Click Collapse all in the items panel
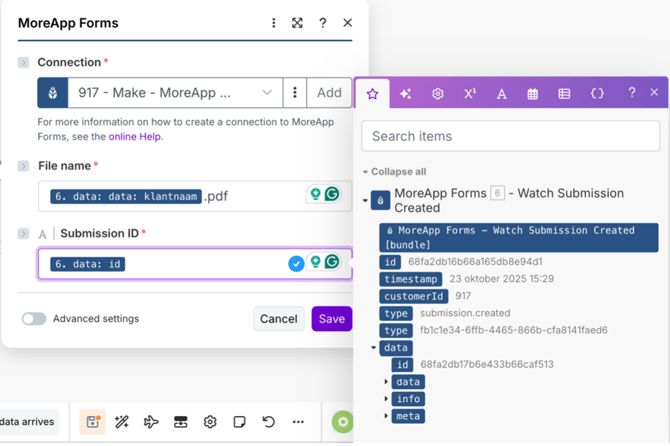670x446 pixels. (x=395, y=172)
